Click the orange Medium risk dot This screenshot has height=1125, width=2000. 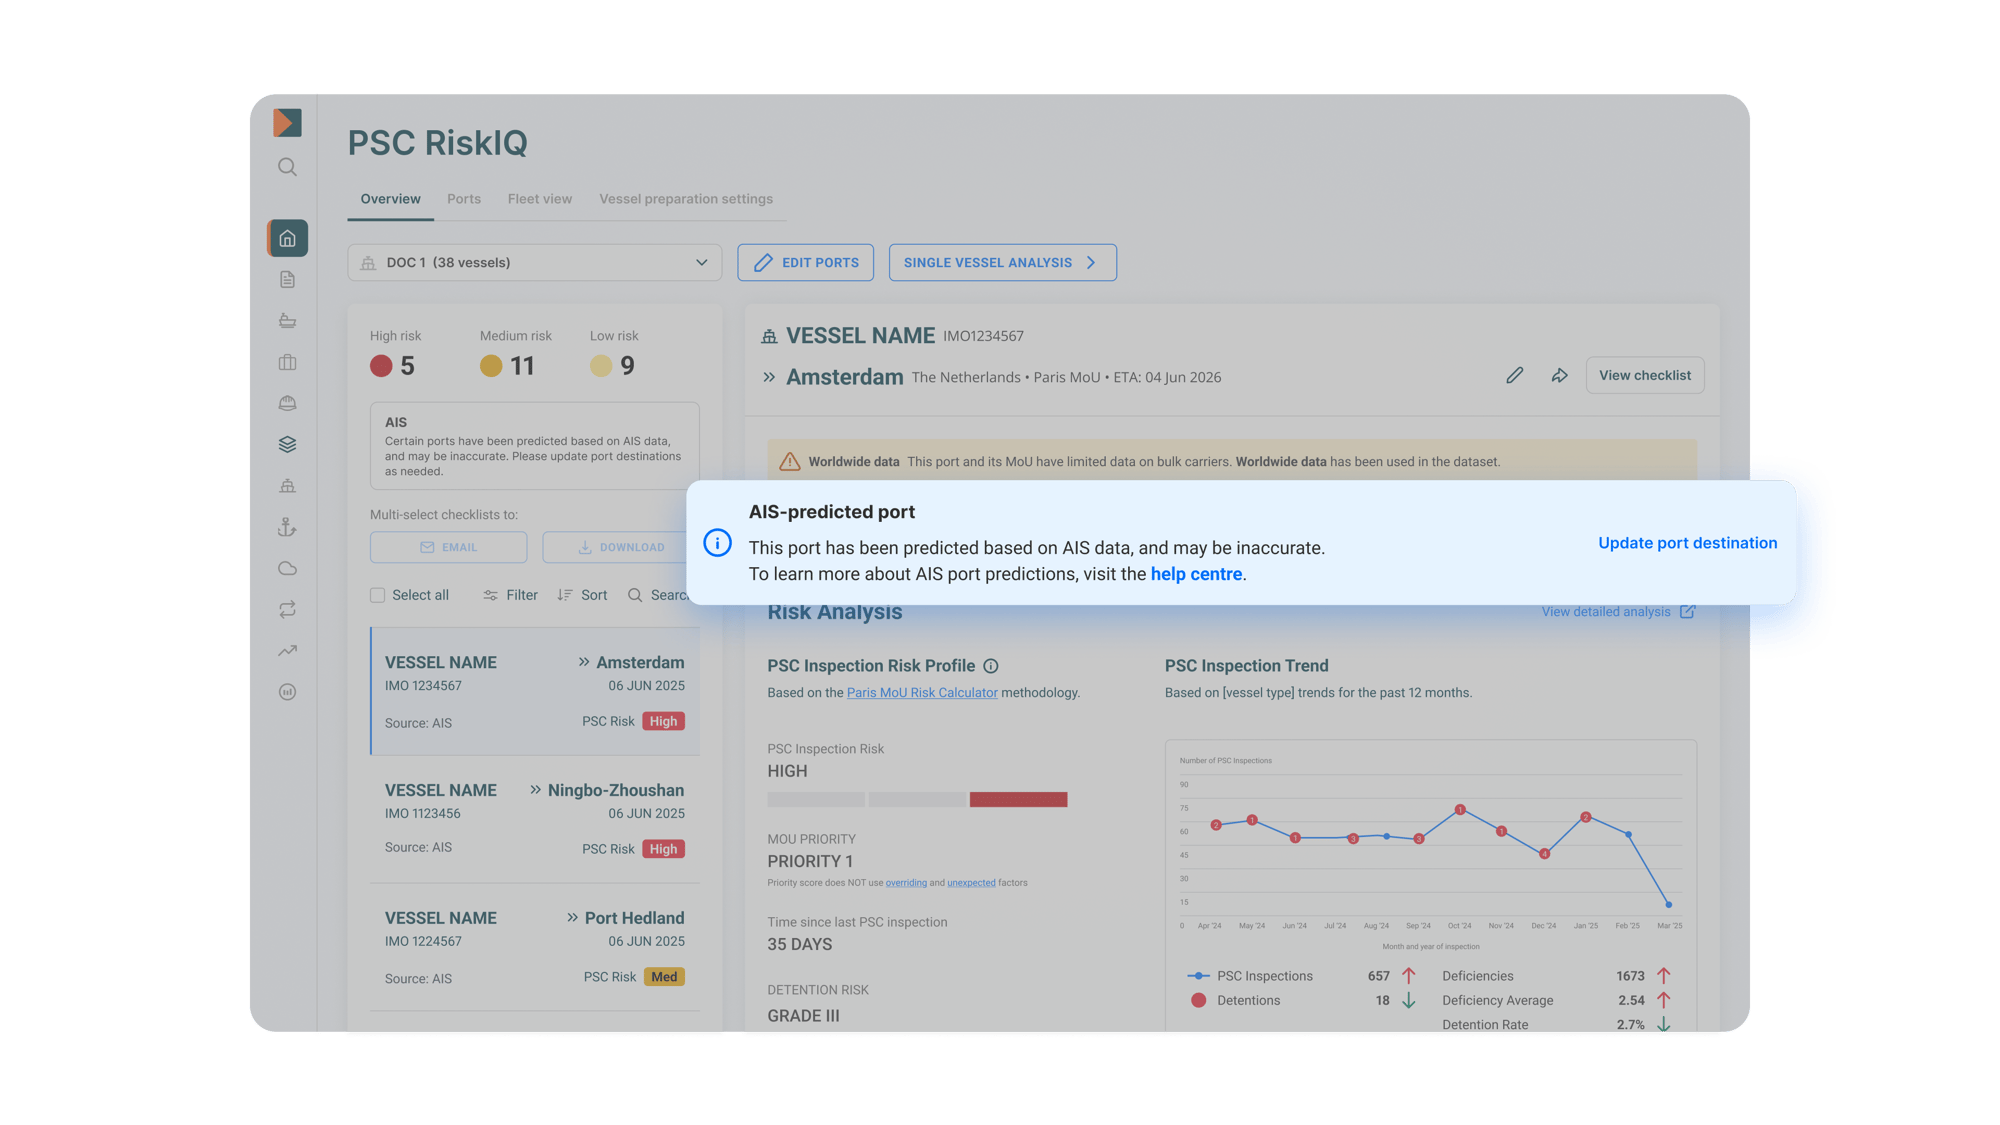coord(491,366)
